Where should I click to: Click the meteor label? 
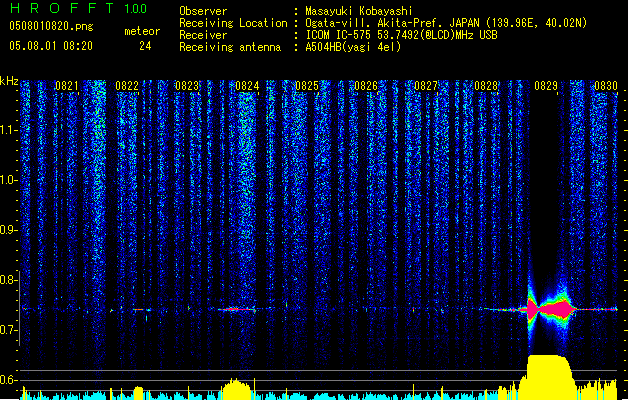(x=142, y=31)
